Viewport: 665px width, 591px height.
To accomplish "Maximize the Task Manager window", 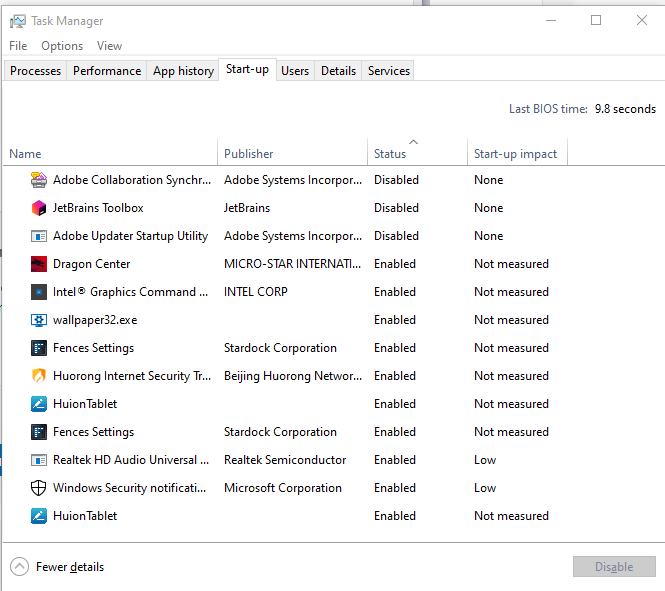I will click(596, 20).
